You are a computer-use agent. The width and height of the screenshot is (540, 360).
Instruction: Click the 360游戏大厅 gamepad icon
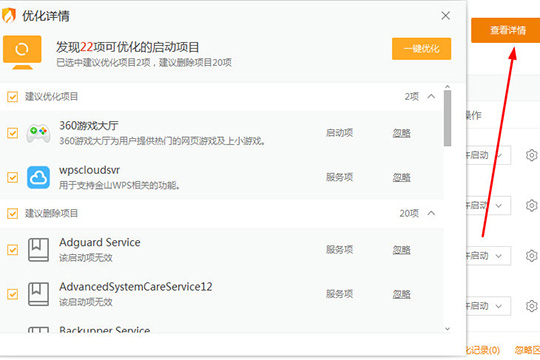[x=38, y=133]
